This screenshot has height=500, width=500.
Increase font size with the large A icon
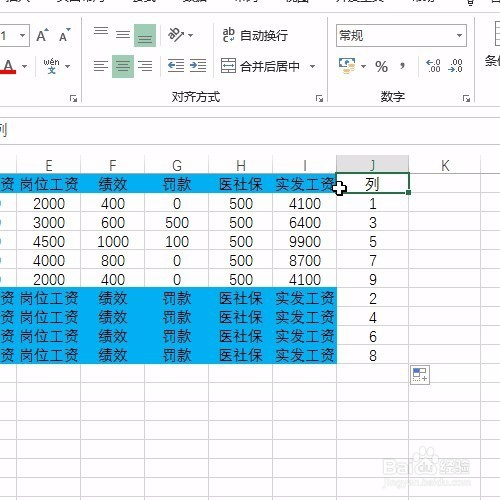42,35
